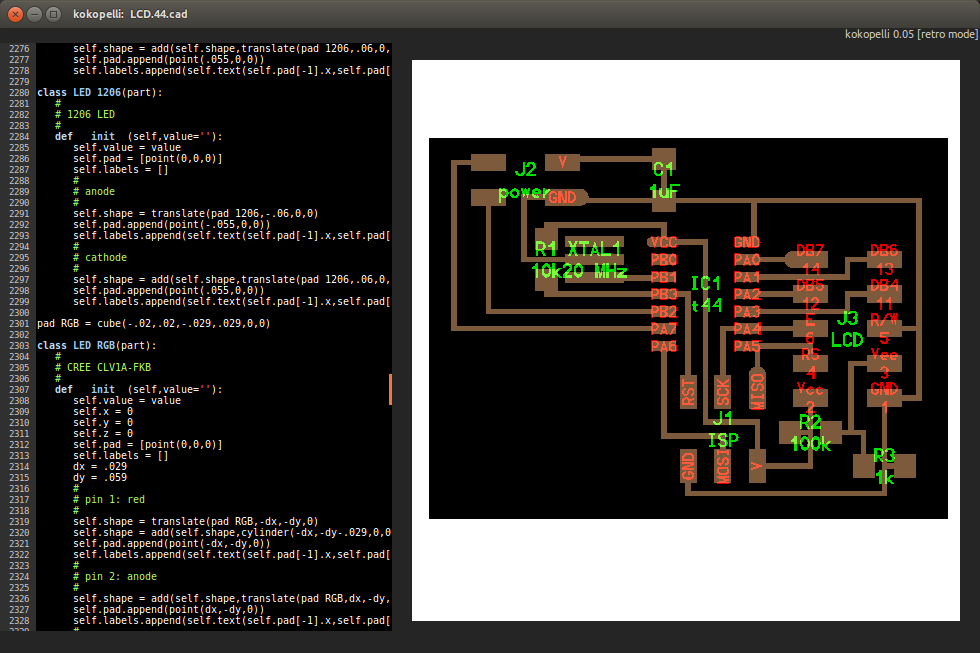This screenshot has height=653, width=980.
Task: Click the 'self.z = 0' code line
Action: tap(102, 434)
